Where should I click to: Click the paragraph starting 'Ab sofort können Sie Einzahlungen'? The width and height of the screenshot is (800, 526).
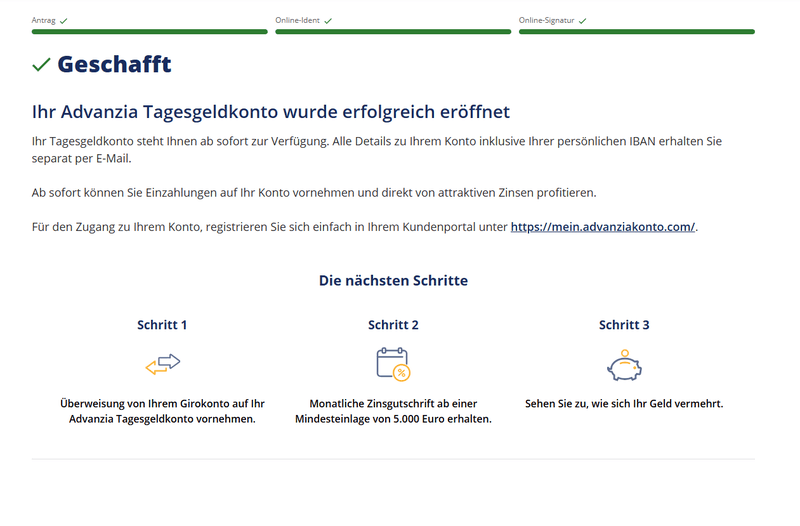(314, 193)
